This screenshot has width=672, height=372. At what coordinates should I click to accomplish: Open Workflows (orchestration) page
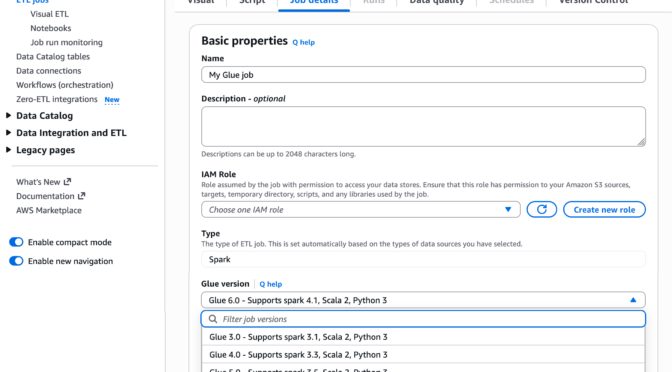65,85
